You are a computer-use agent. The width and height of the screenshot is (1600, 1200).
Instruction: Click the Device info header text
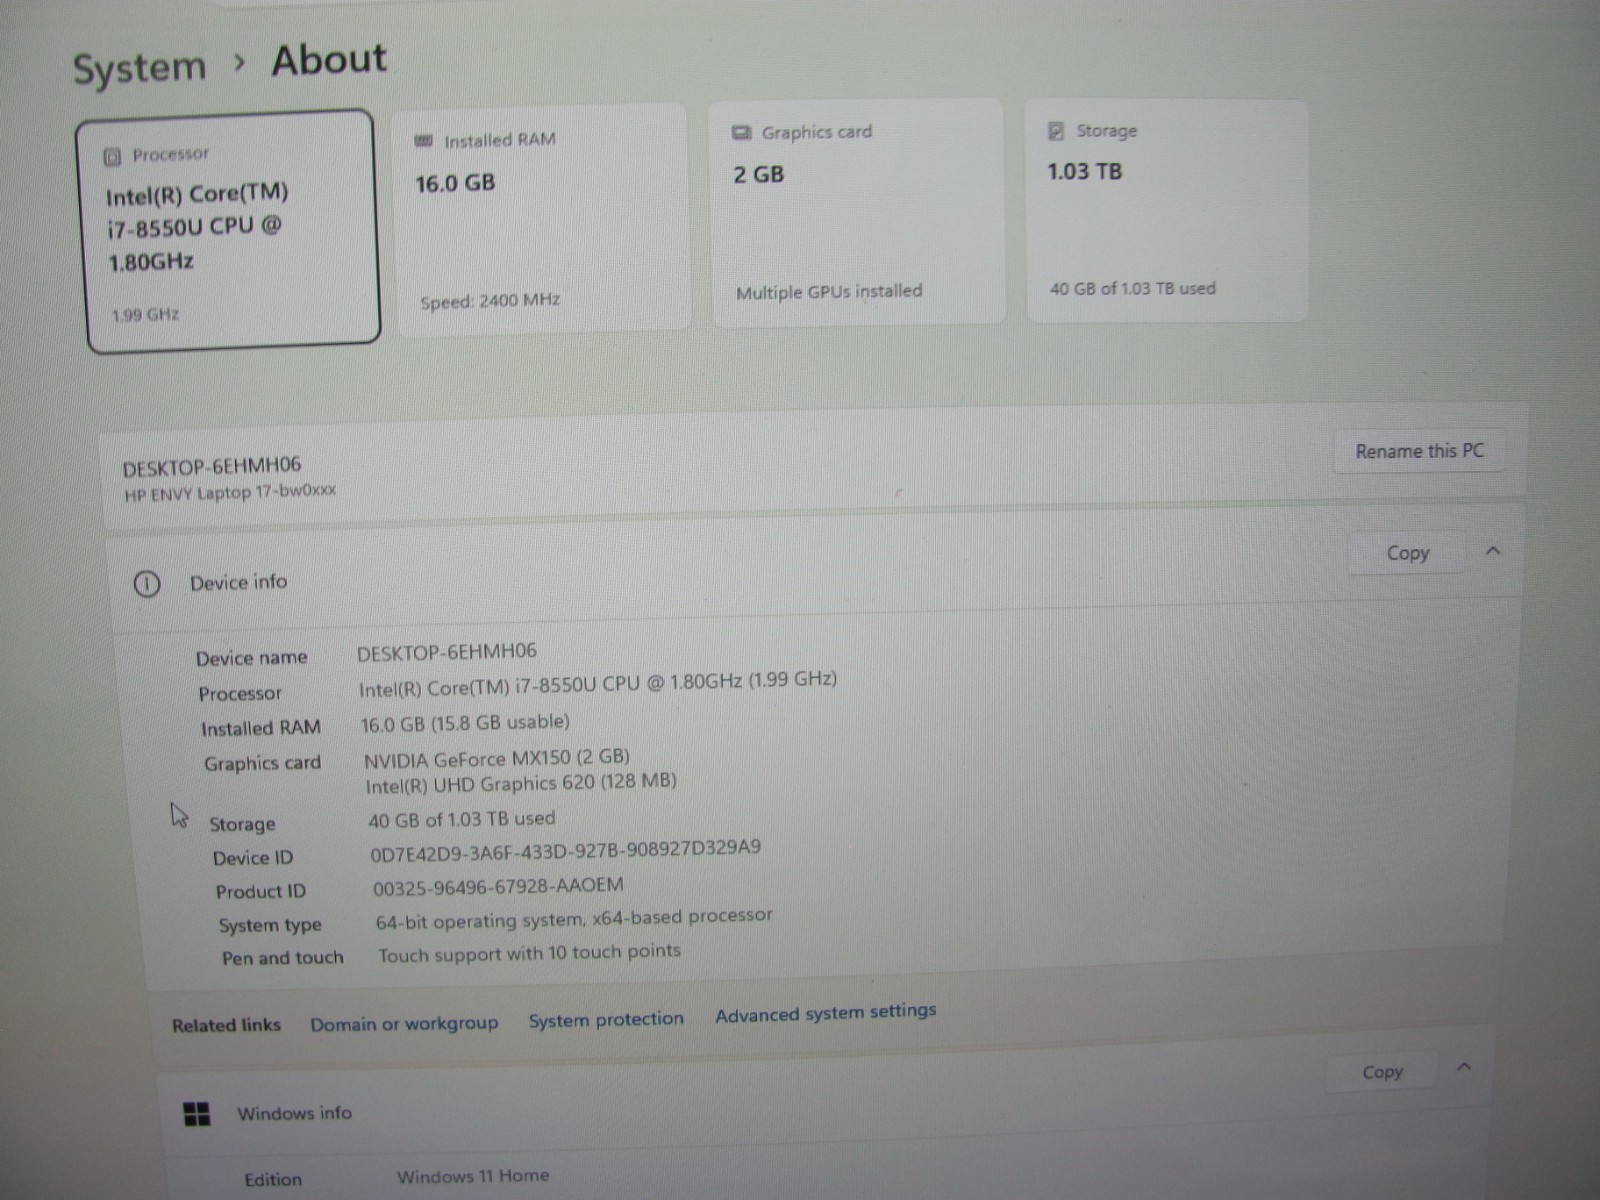click(238, 582)
